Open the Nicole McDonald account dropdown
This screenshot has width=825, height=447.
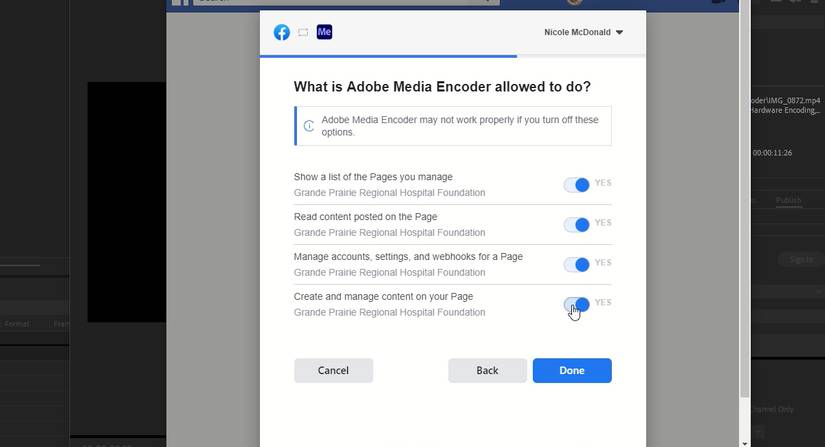[x=583, y=32]
